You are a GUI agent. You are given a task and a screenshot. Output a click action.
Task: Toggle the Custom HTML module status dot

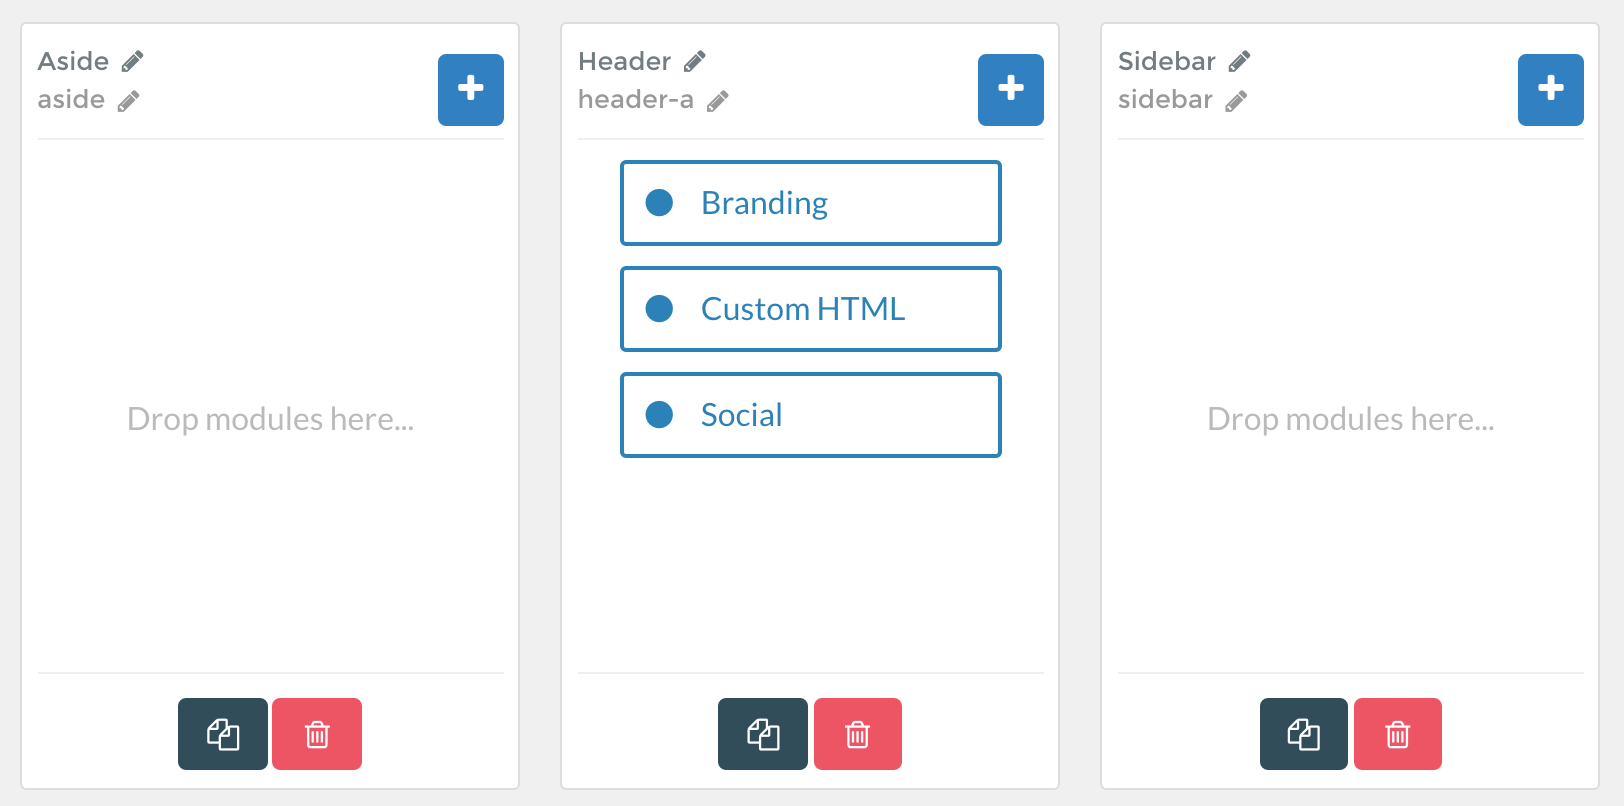click(x=659, y=309)
